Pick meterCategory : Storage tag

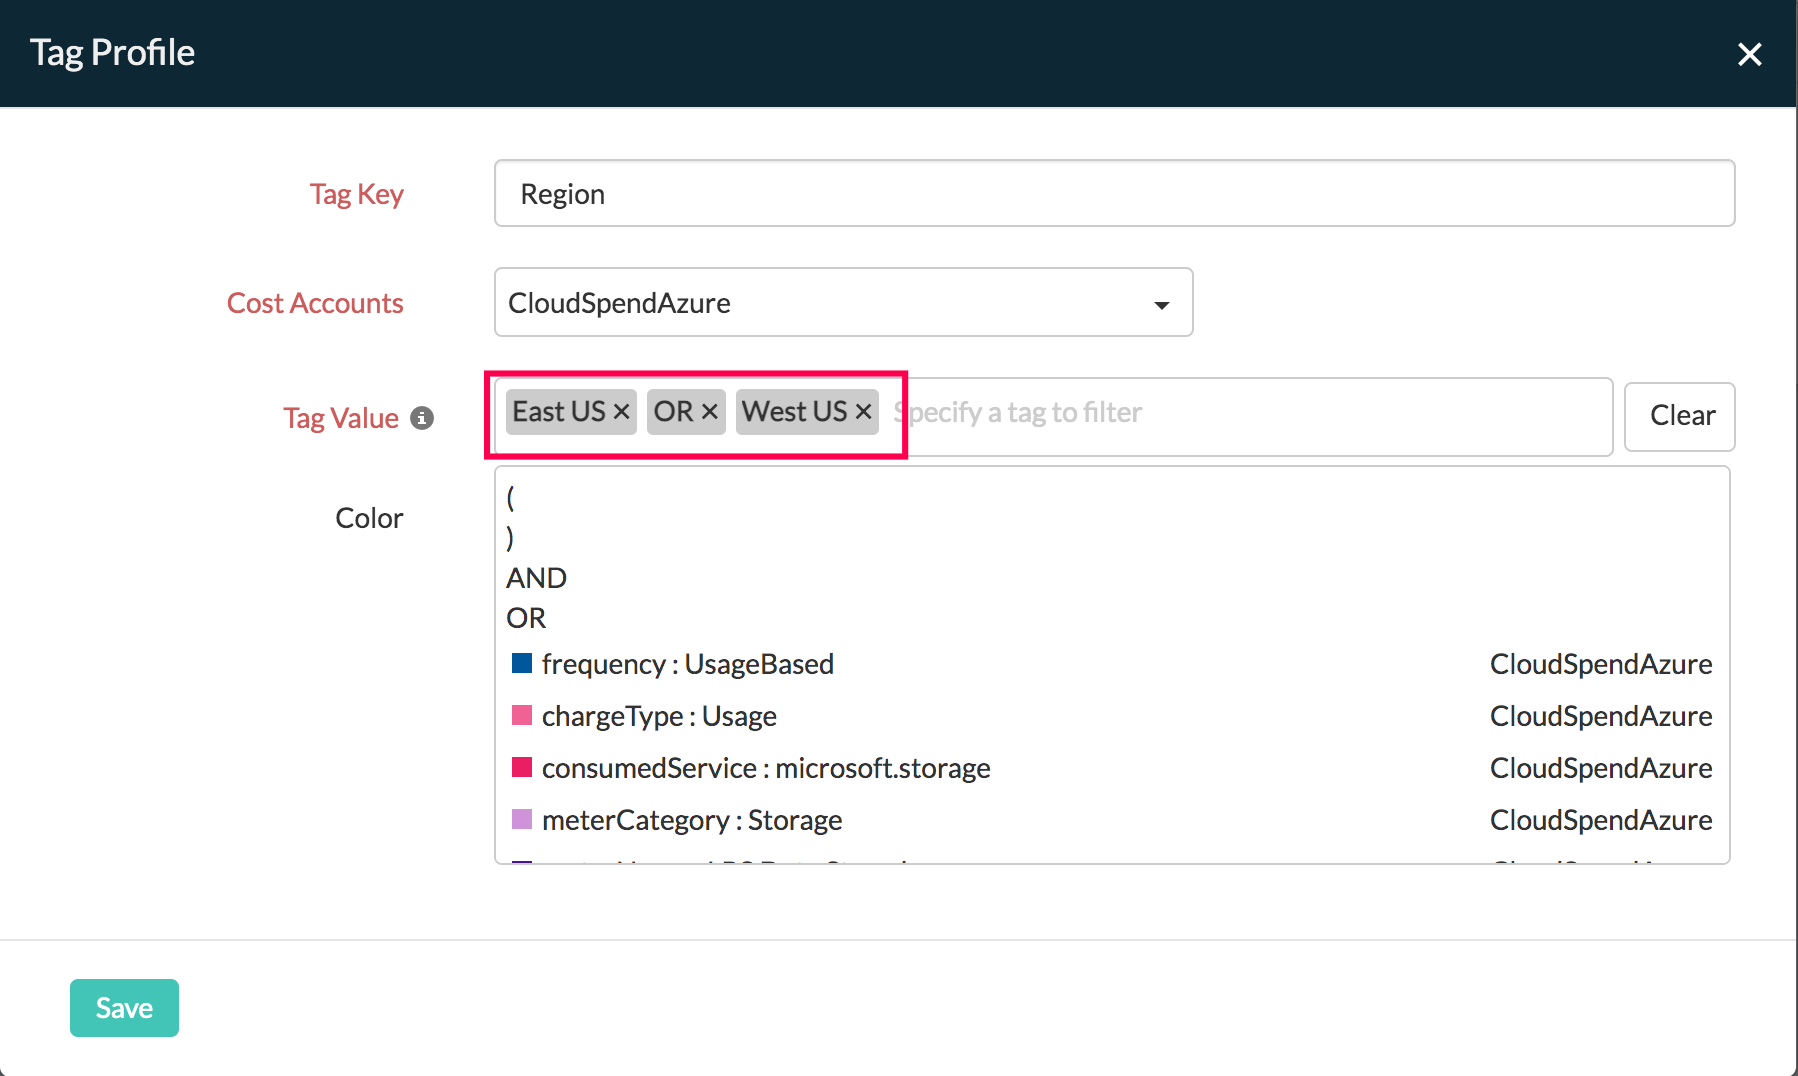point(692,820)
